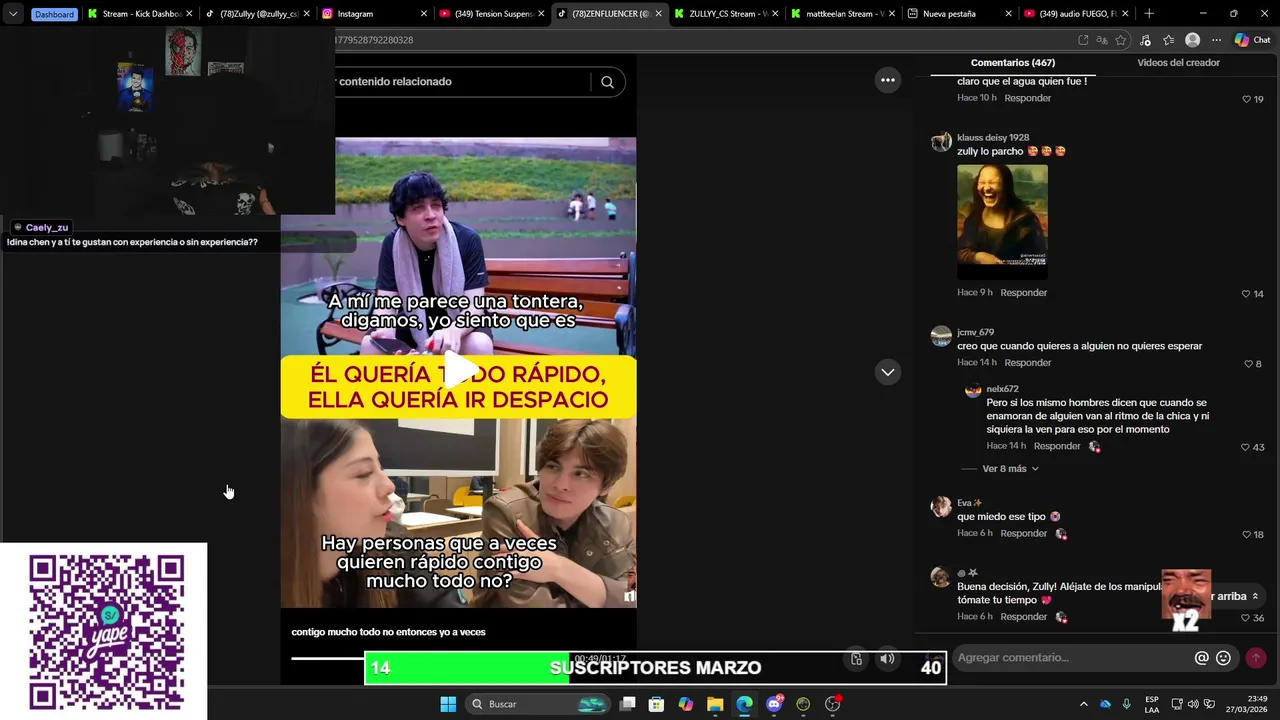Screen dimensions: 1280x720
Task: Close the ZENFLUENCER TikTok tab
Action: (658, 14)
